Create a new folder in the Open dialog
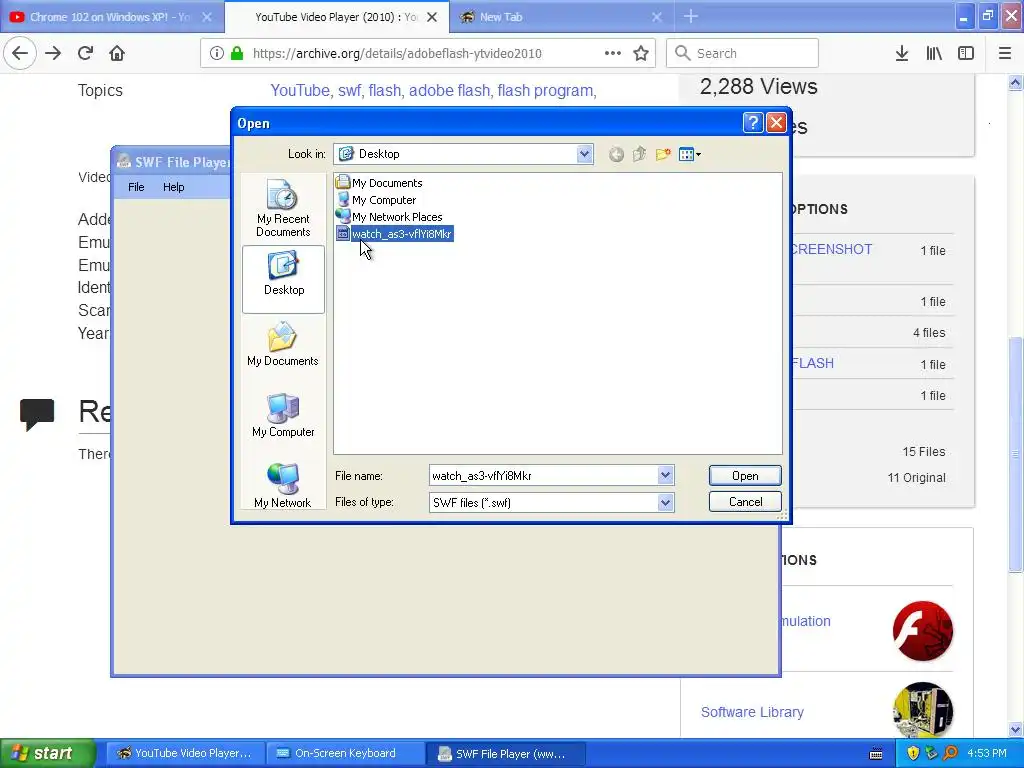Image resolution: width=1024 pixels, height=768 pixels. pyautogui.click(x=663, y=154)
